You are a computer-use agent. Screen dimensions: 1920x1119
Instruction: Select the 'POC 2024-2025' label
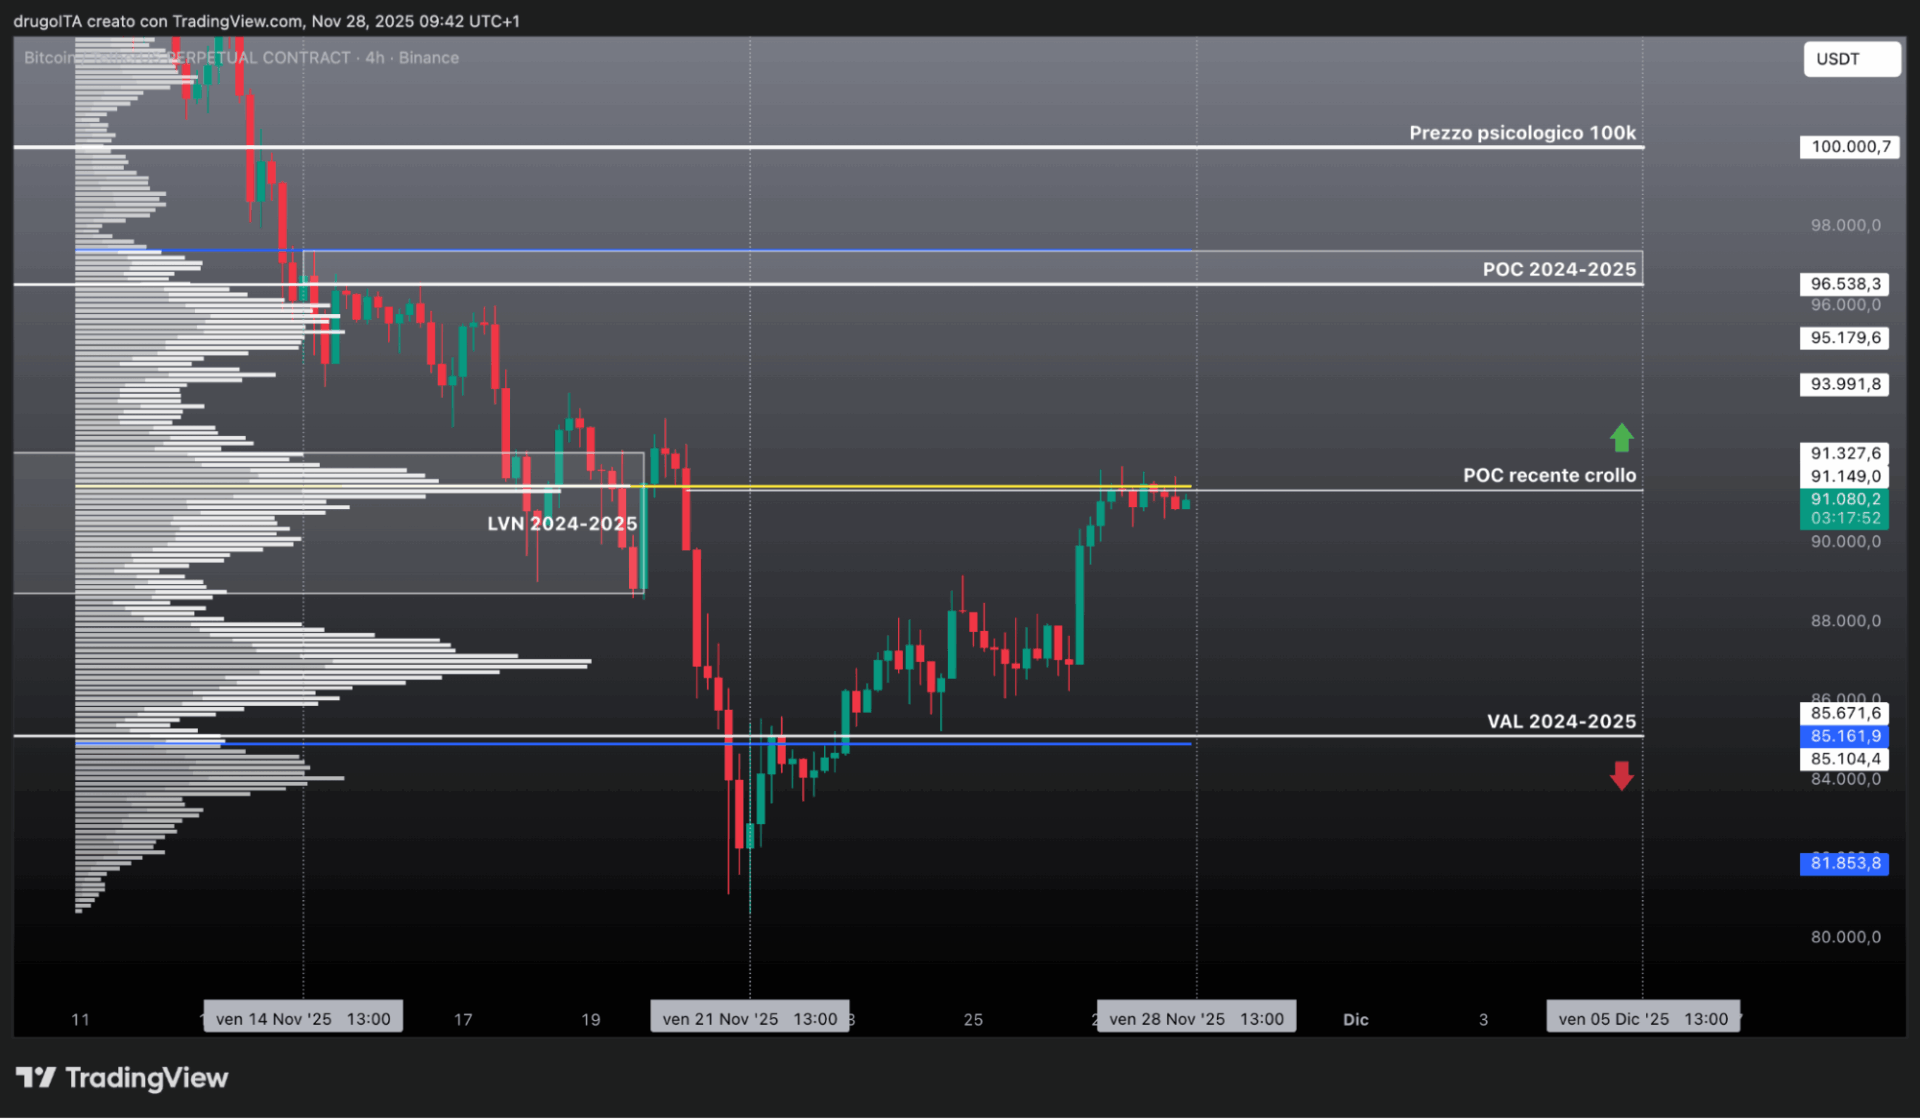pyautogui.click(x=1559, y=269)
